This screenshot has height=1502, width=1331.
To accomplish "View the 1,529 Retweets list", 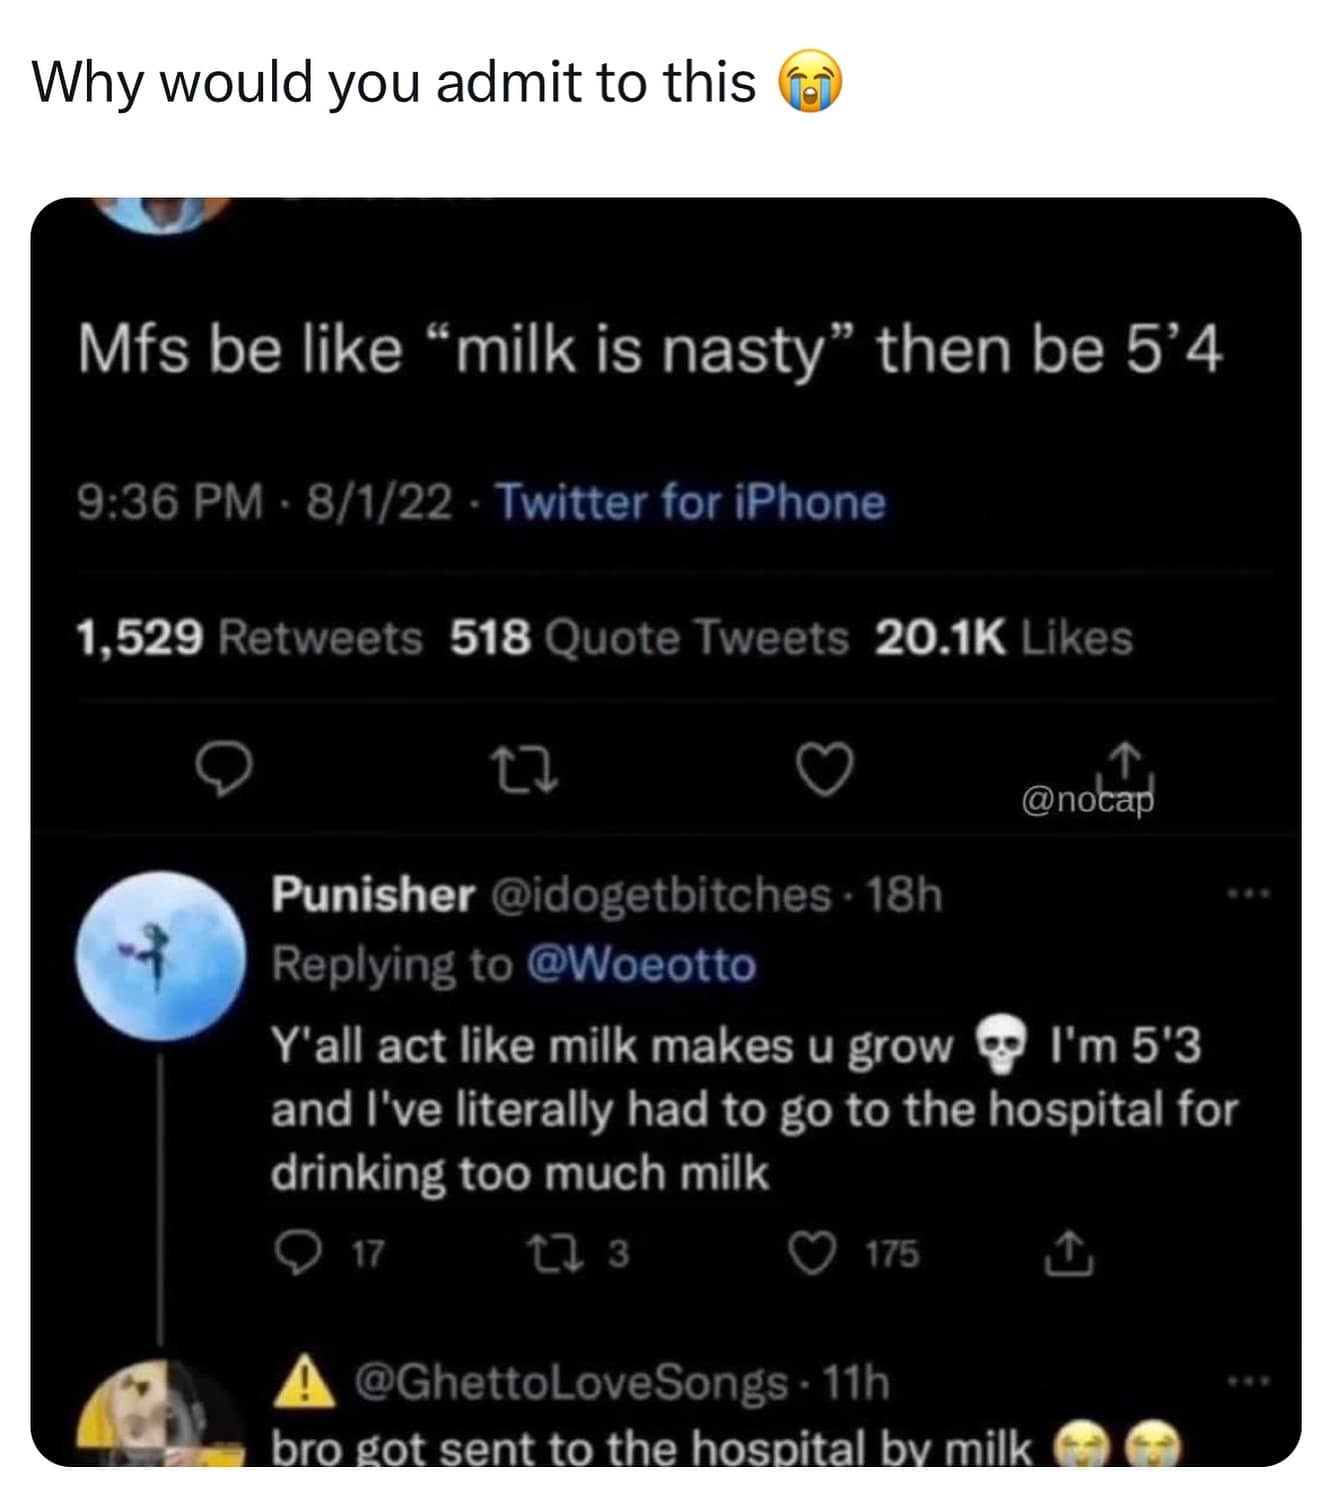I will click(x=249, y=638).
